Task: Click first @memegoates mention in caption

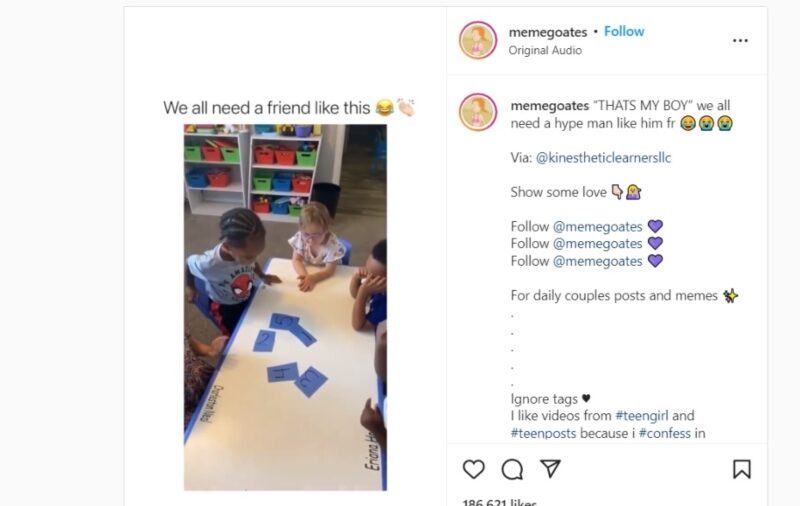Action: pyautogui.click(x=598, y=226)
